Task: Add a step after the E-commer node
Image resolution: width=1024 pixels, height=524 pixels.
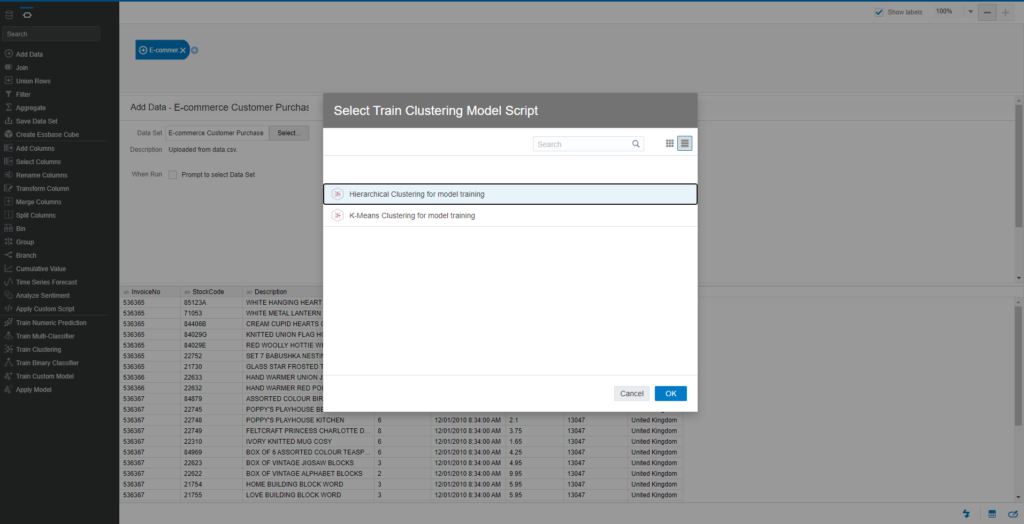Action: (195, 50)
